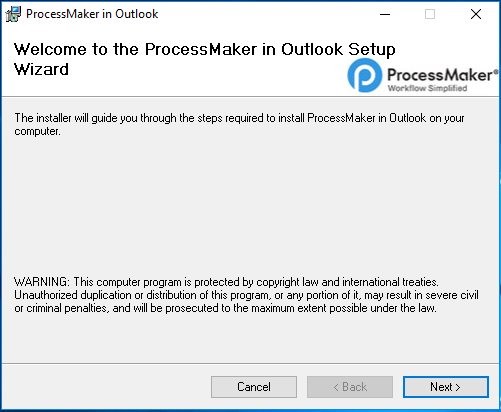The image size is (501, 412).
Task: Click the greyed-out maximize window button
Action: (430, 14)
